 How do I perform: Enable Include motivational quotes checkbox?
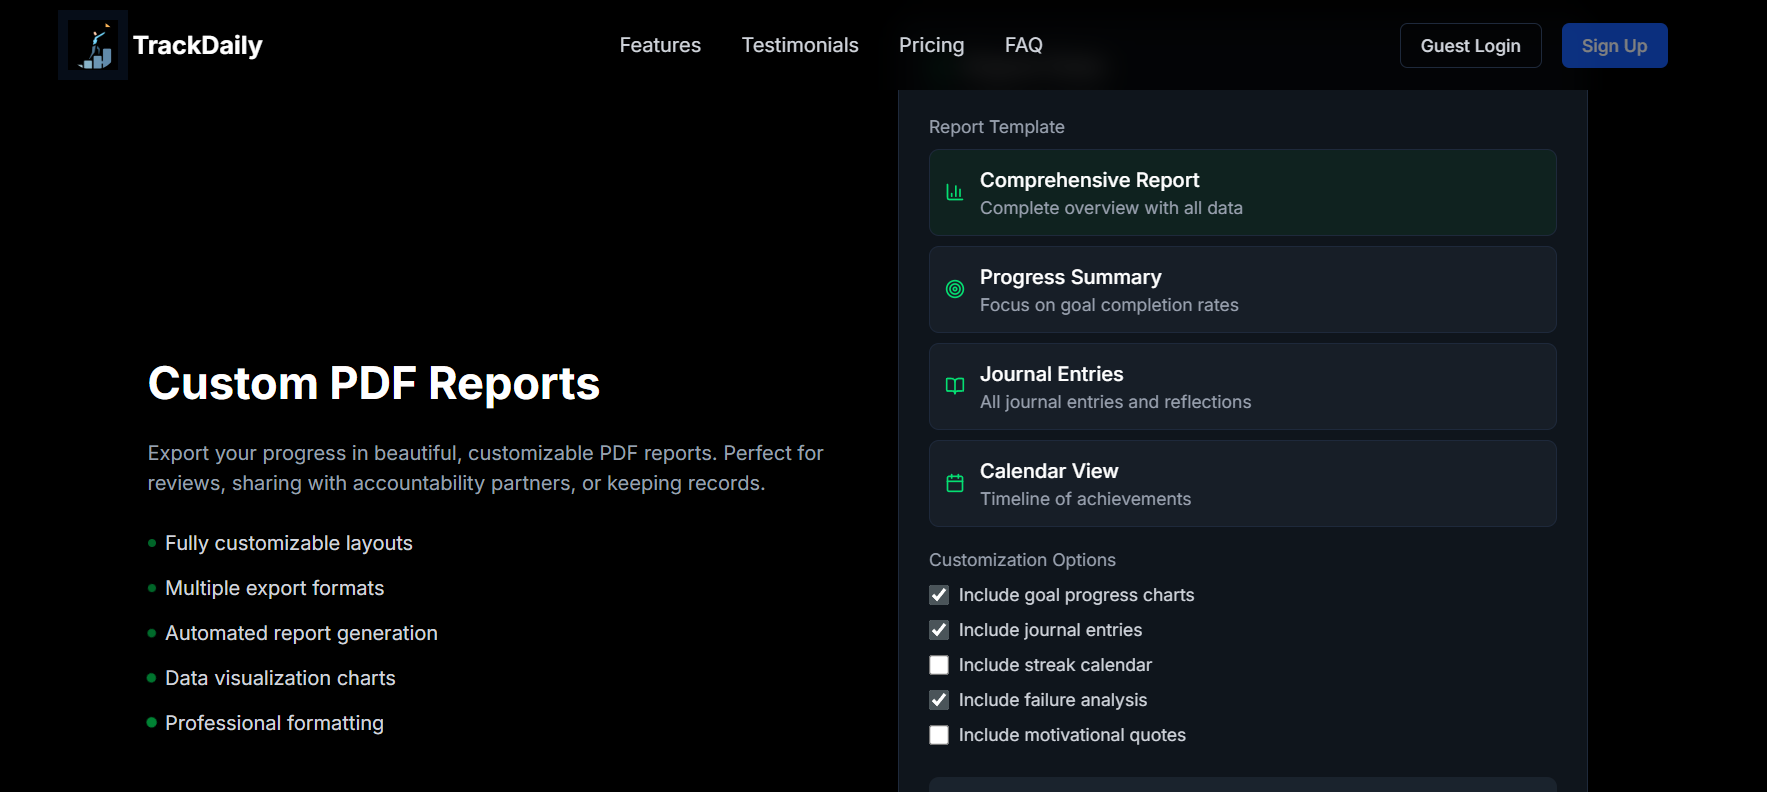click(x=939, y=735)
